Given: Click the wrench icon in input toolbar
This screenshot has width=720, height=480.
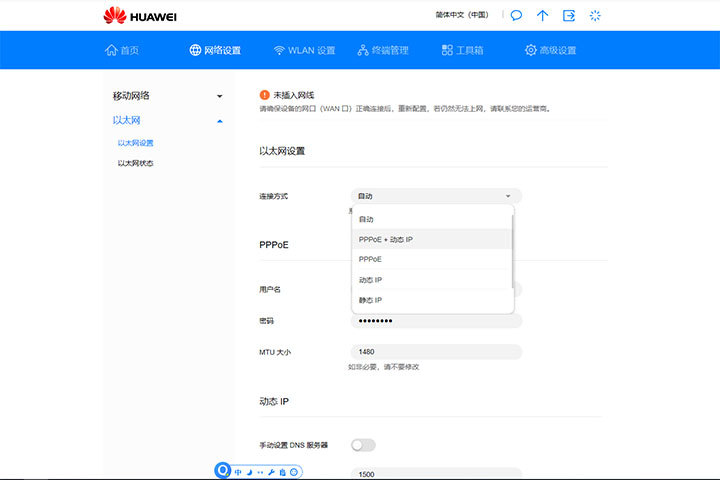Looking at the screenshot, I should coord(271,471).
